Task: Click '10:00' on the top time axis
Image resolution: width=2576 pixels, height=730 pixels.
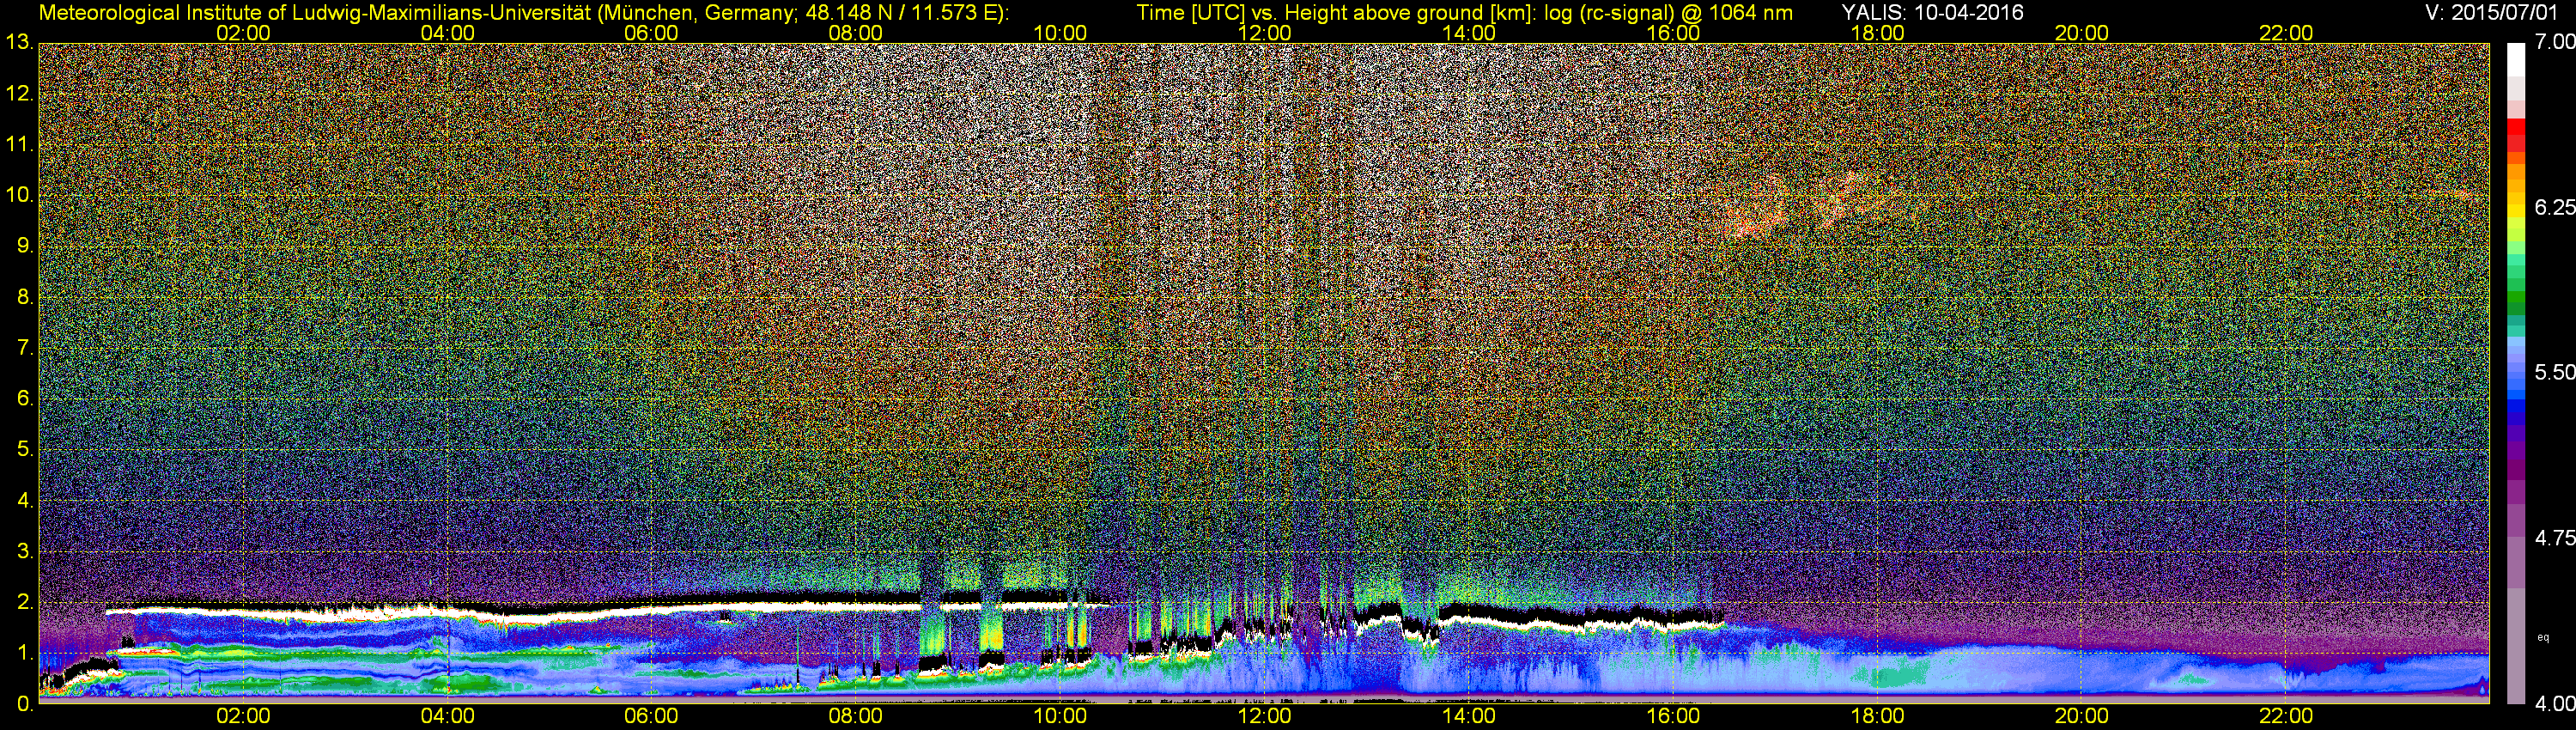Action: point(1060,33)
